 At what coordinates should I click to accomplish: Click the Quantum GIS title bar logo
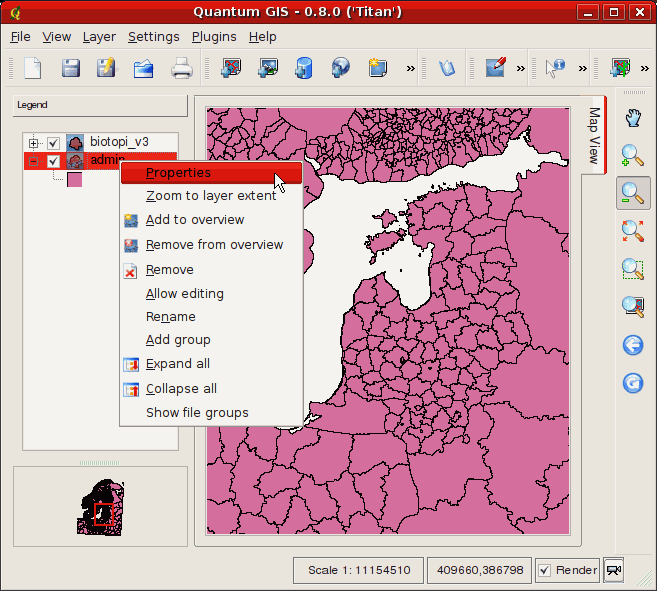point(16,13)
